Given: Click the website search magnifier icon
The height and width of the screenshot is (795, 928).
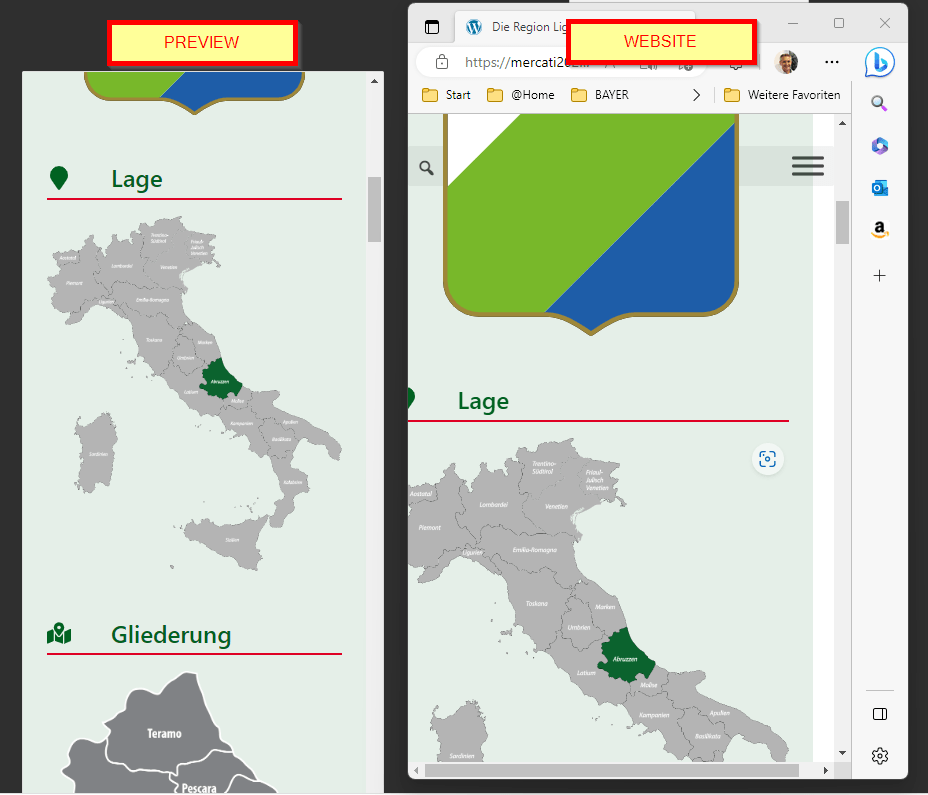Looking at the screenshot, I should coord(427,168).
